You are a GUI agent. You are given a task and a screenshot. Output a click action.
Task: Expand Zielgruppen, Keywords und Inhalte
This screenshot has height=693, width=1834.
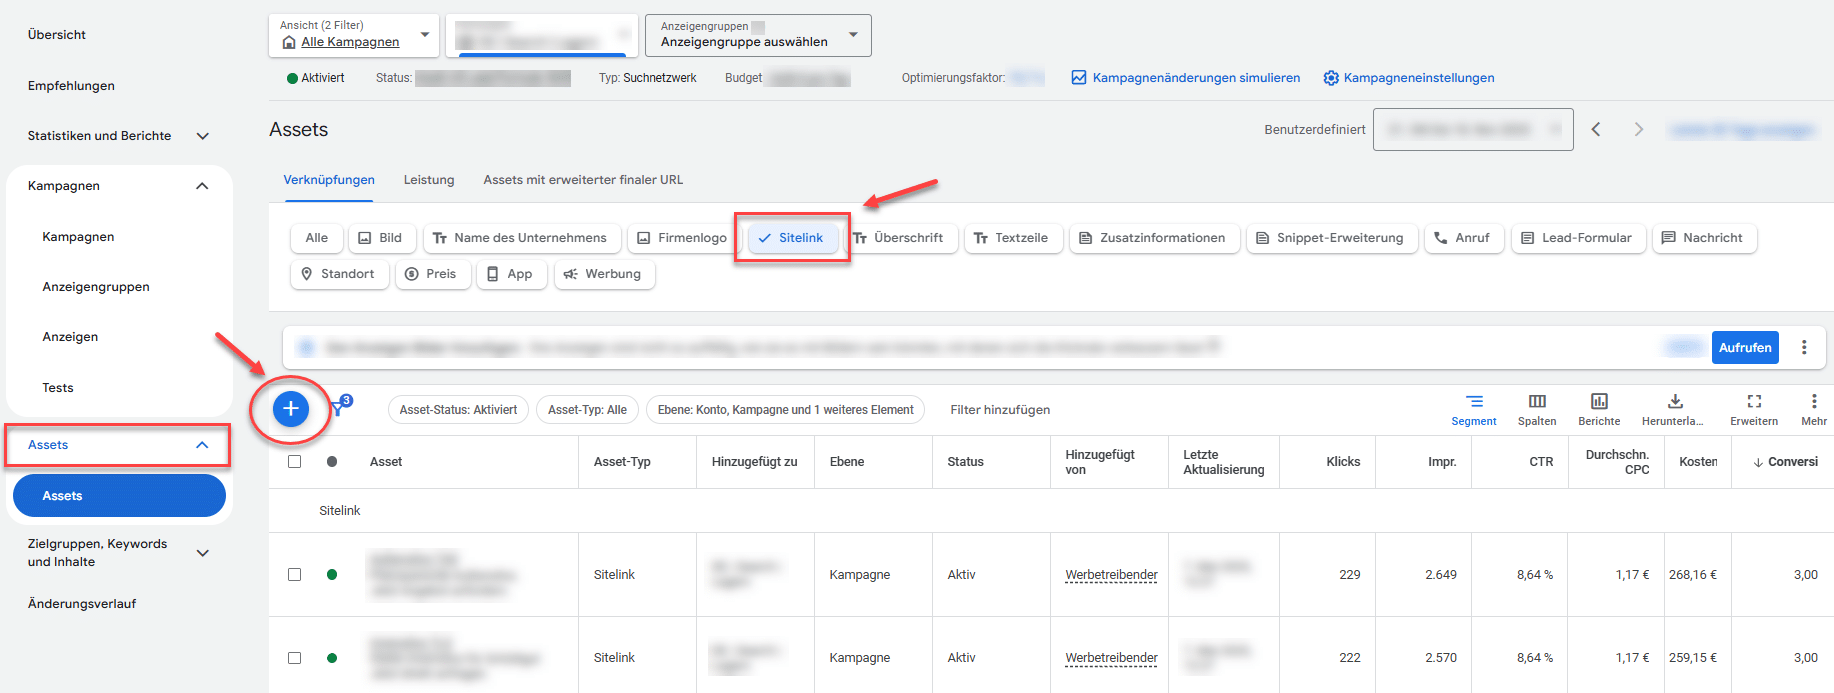tap(203, 553)
